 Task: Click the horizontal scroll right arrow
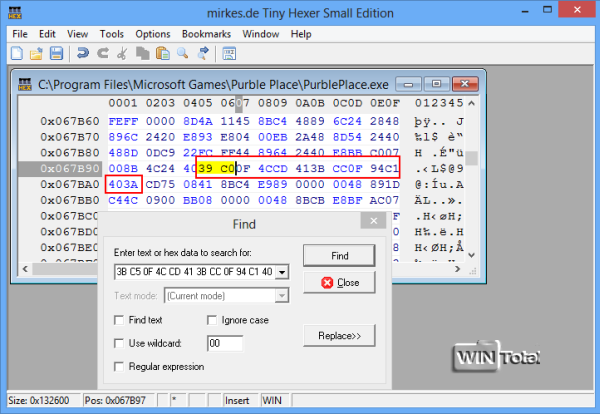(x=458, y=269)
